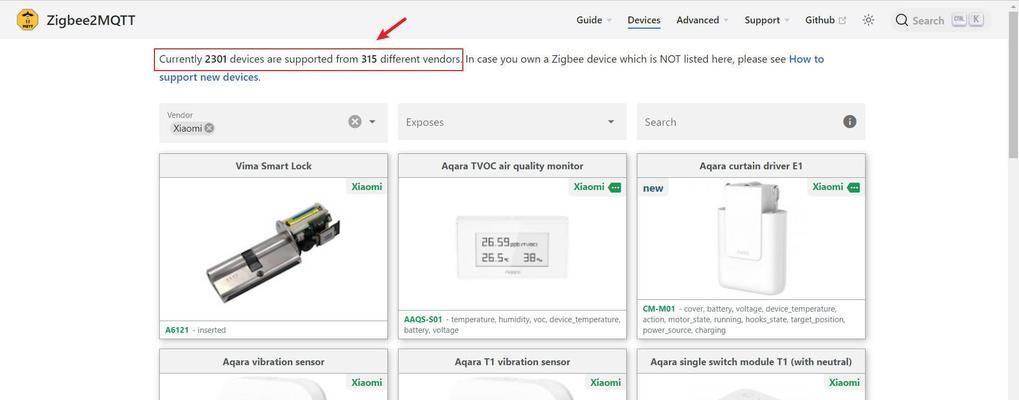
Task: Open the Zigbee2MQTT home title link
Action: tap(91, 20)
